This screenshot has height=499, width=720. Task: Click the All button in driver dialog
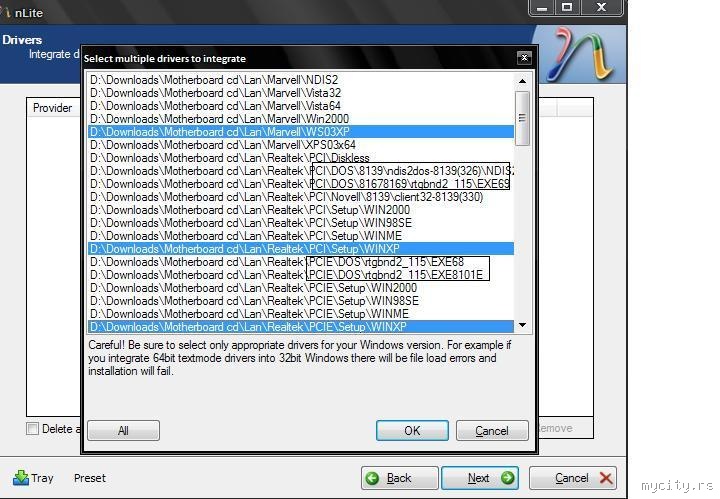pos(124,431)
